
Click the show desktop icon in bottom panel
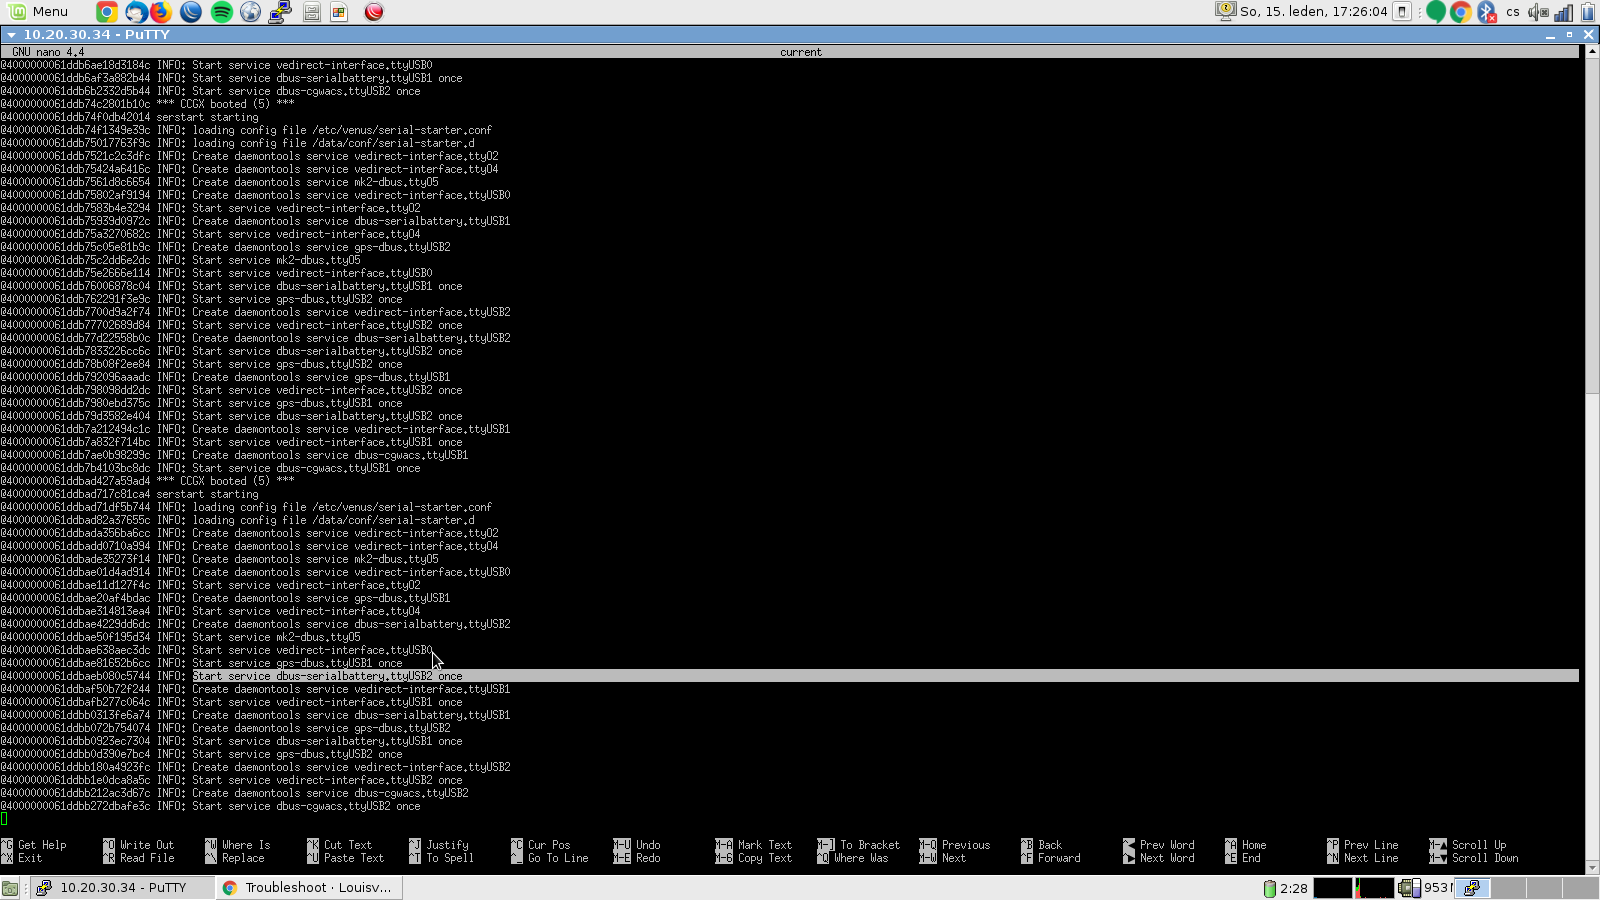[10, 888]
